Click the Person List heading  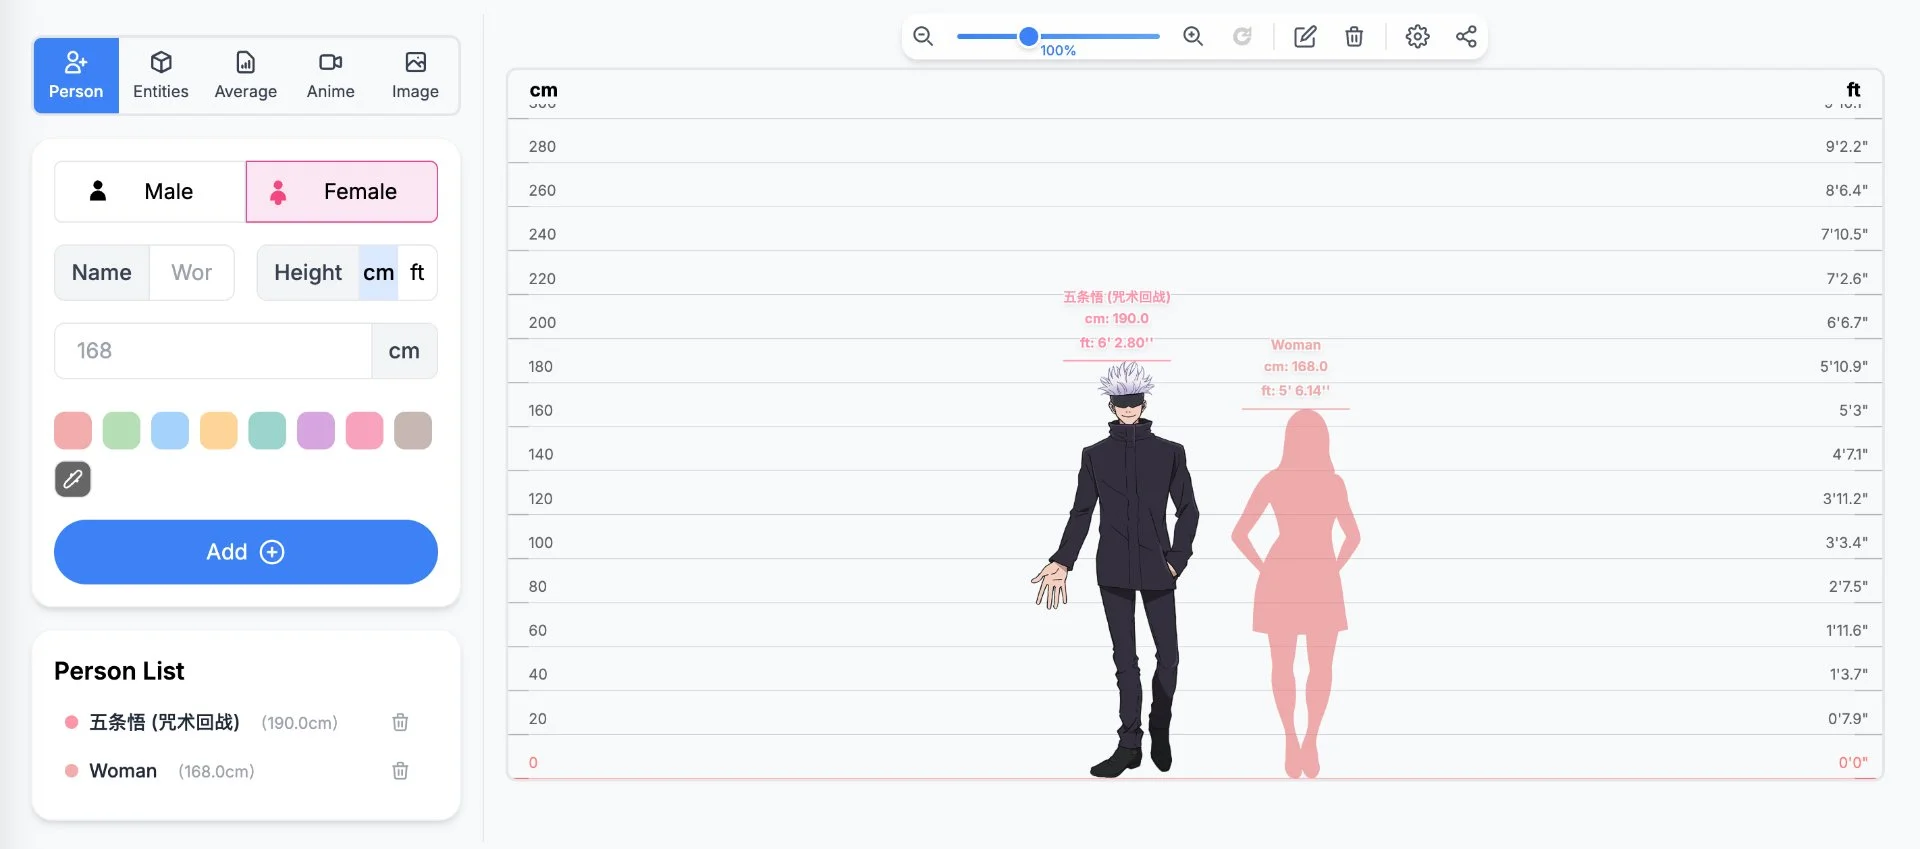(119, 671)
